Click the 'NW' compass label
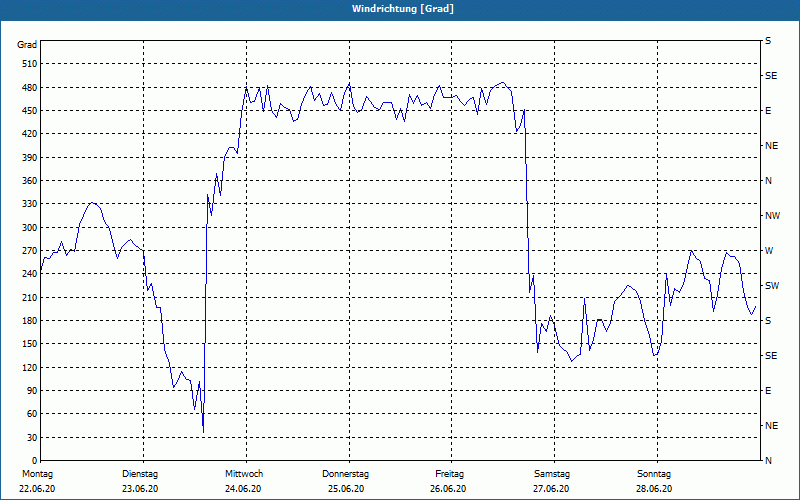This screenshot has width=800, height=500. click(x=772, y=216)
